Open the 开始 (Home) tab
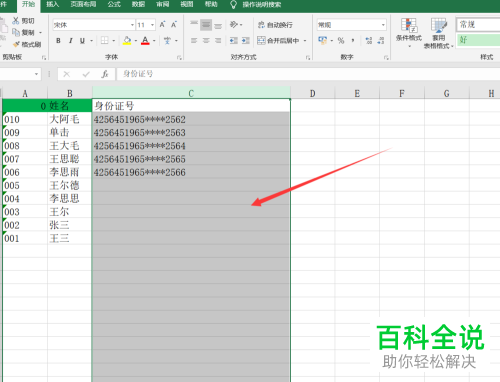Viewport: 500px width, 382px height. click(x=28, y=4)
